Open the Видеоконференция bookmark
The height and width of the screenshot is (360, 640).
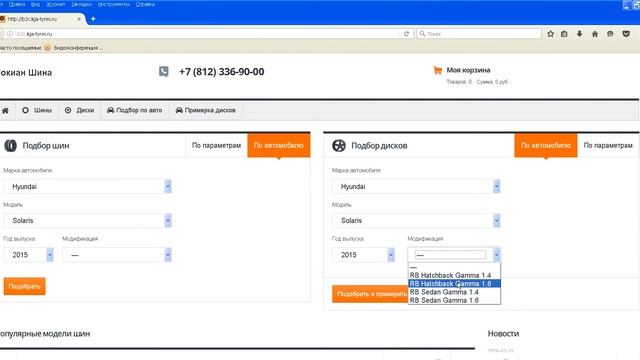tap(74, 48)
